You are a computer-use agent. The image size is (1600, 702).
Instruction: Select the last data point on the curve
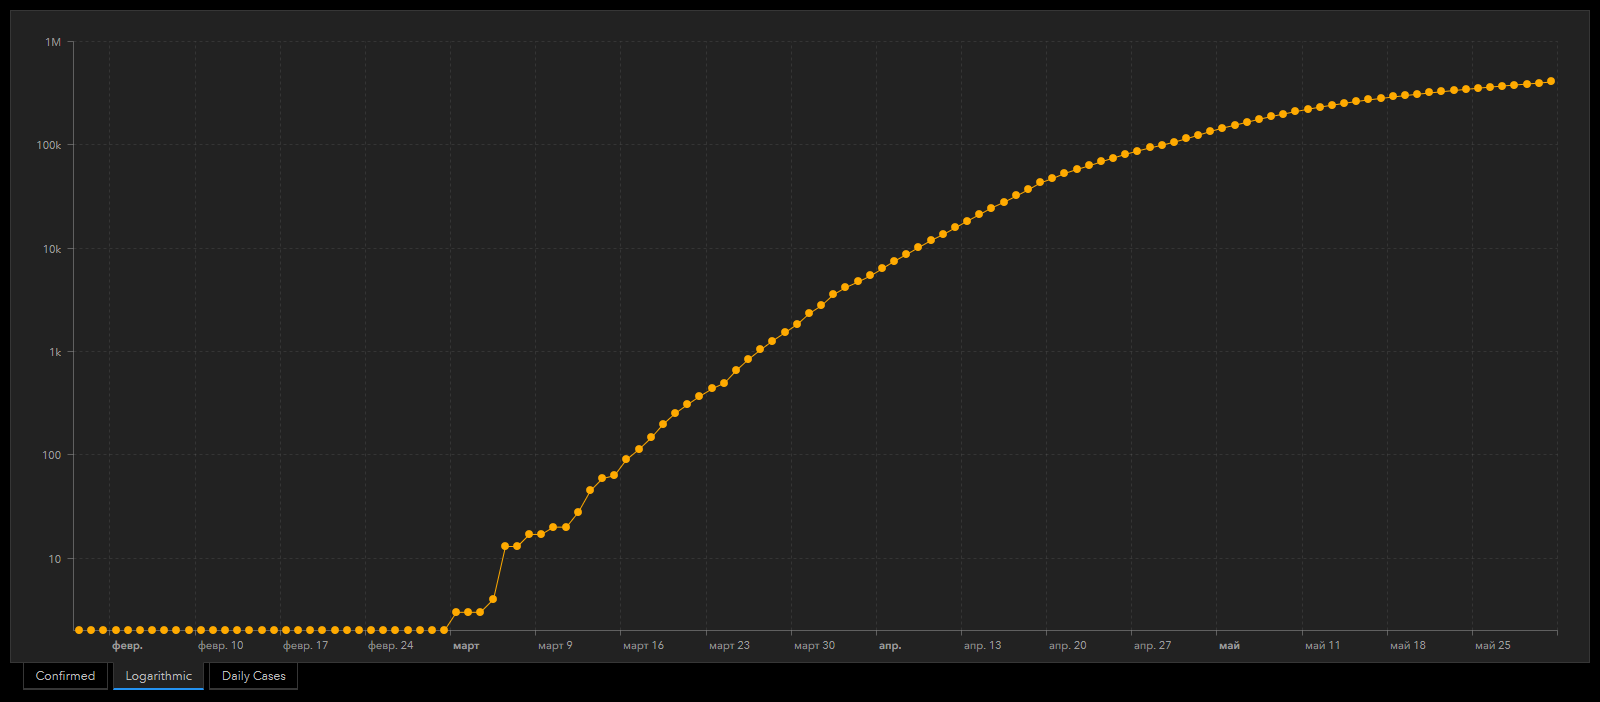click(1551, 81)
